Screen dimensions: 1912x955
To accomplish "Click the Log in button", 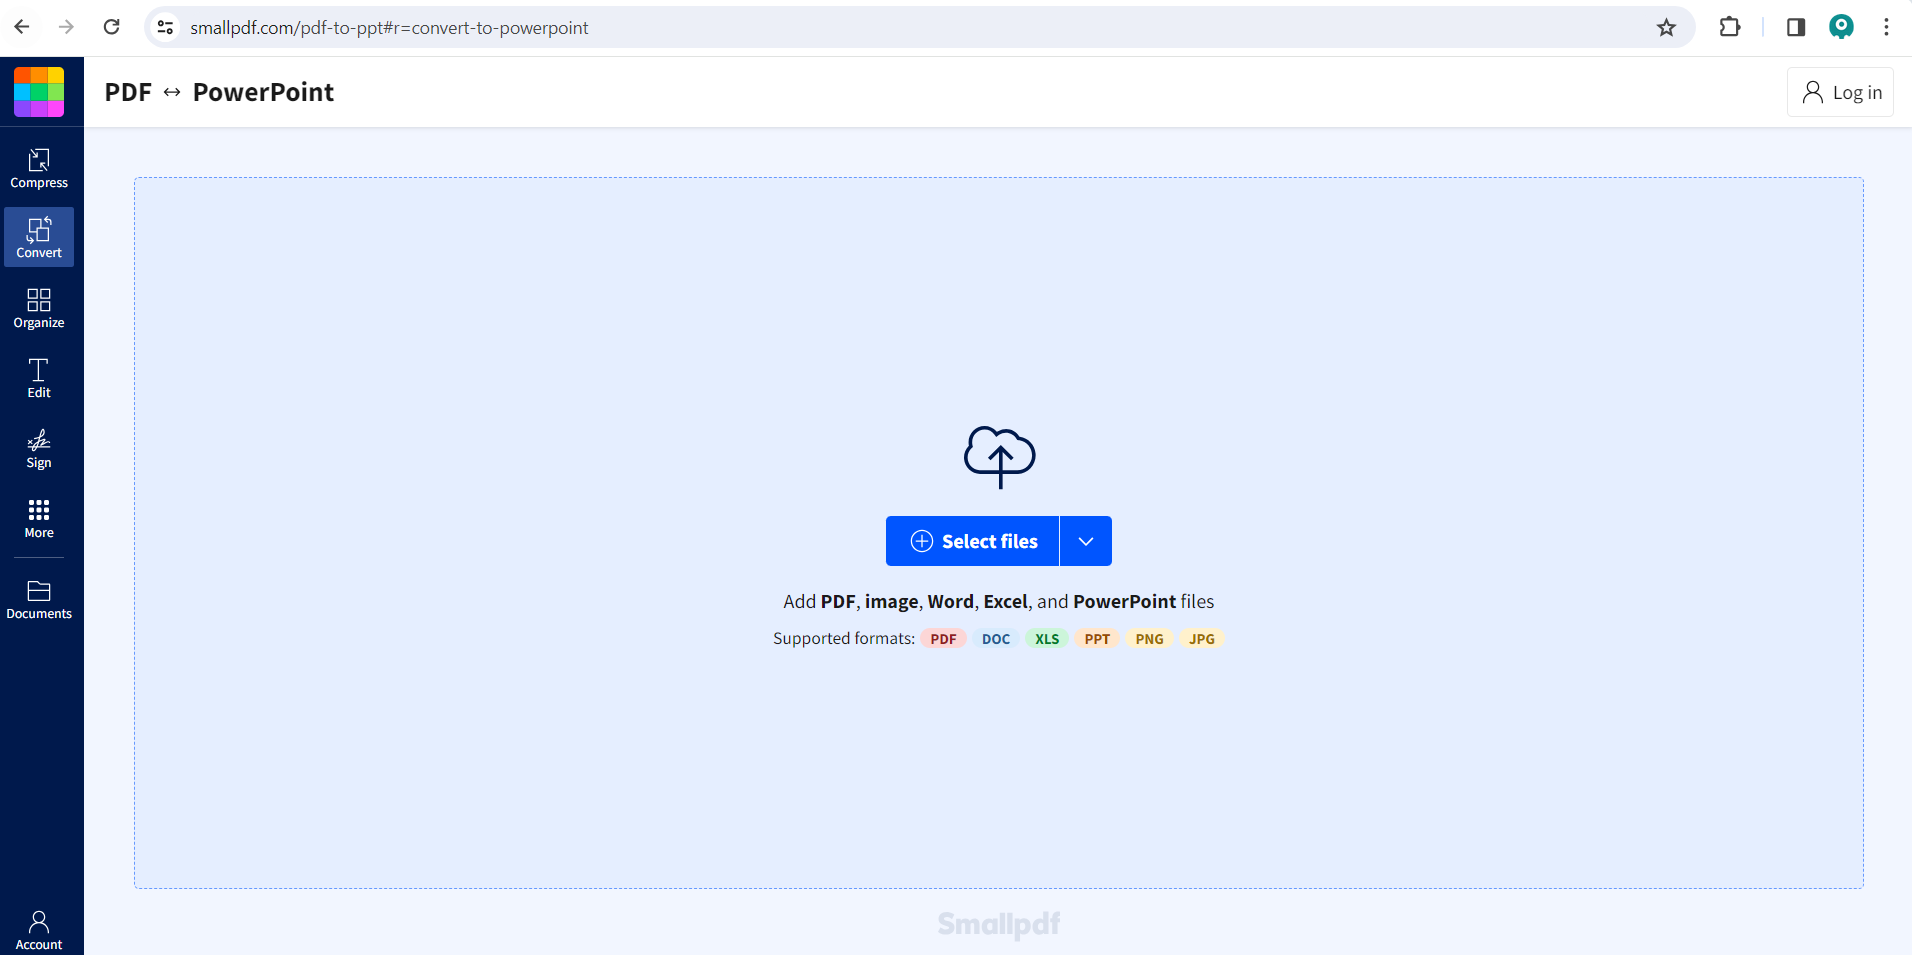I will [x=1840, y=92].
